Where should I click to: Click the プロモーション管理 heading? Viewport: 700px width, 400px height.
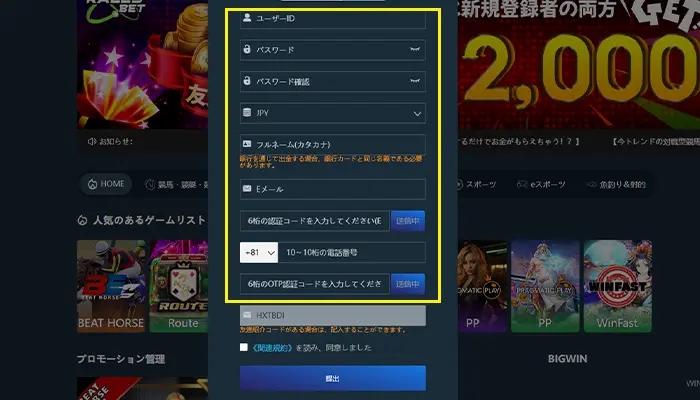coord(121,359)
